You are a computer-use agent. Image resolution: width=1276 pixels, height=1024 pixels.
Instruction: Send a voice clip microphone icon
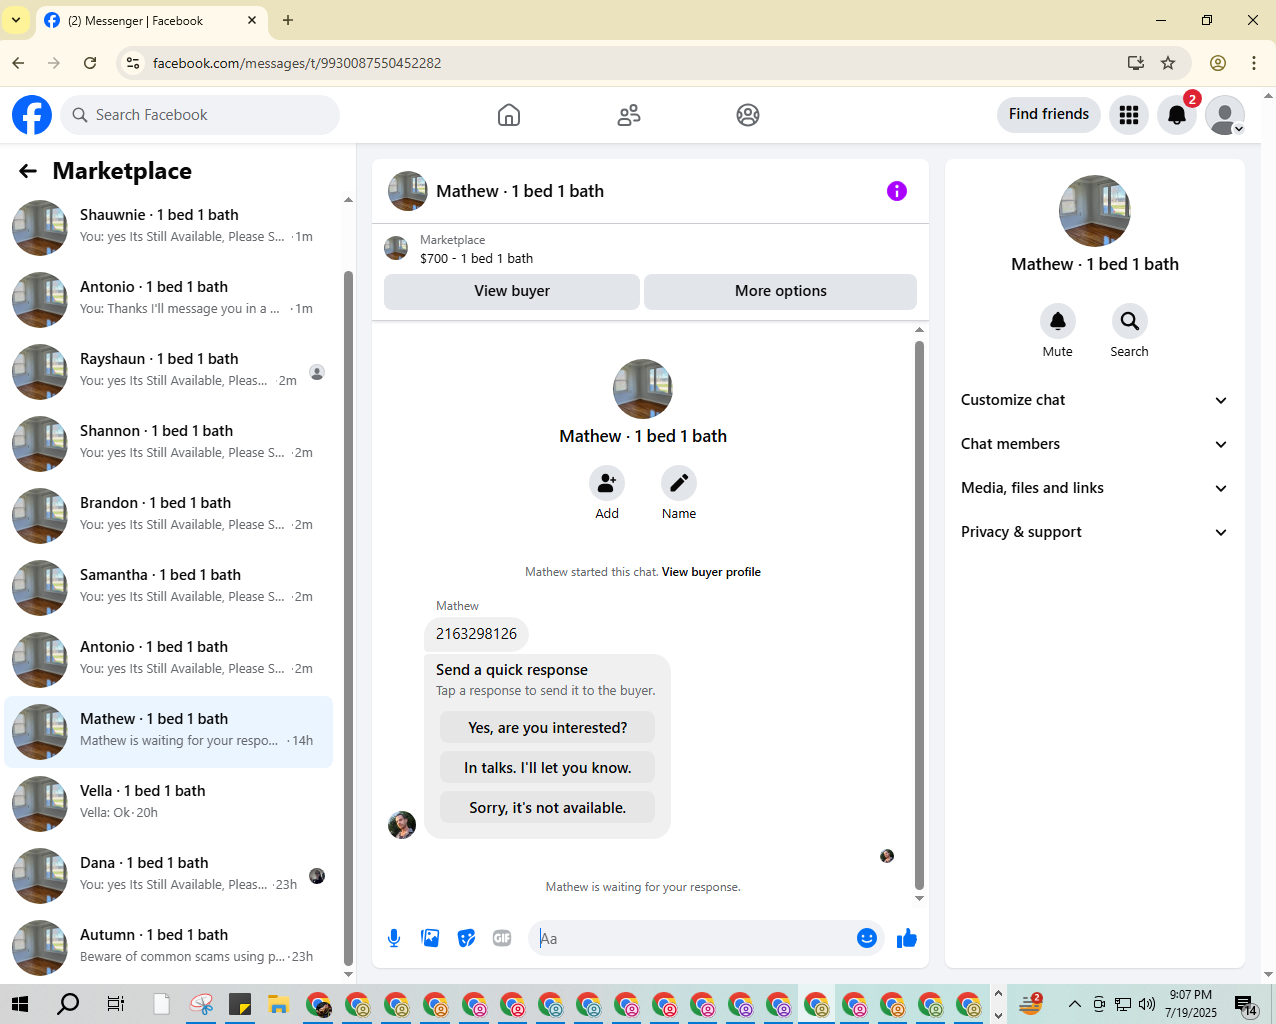(394, 938)
